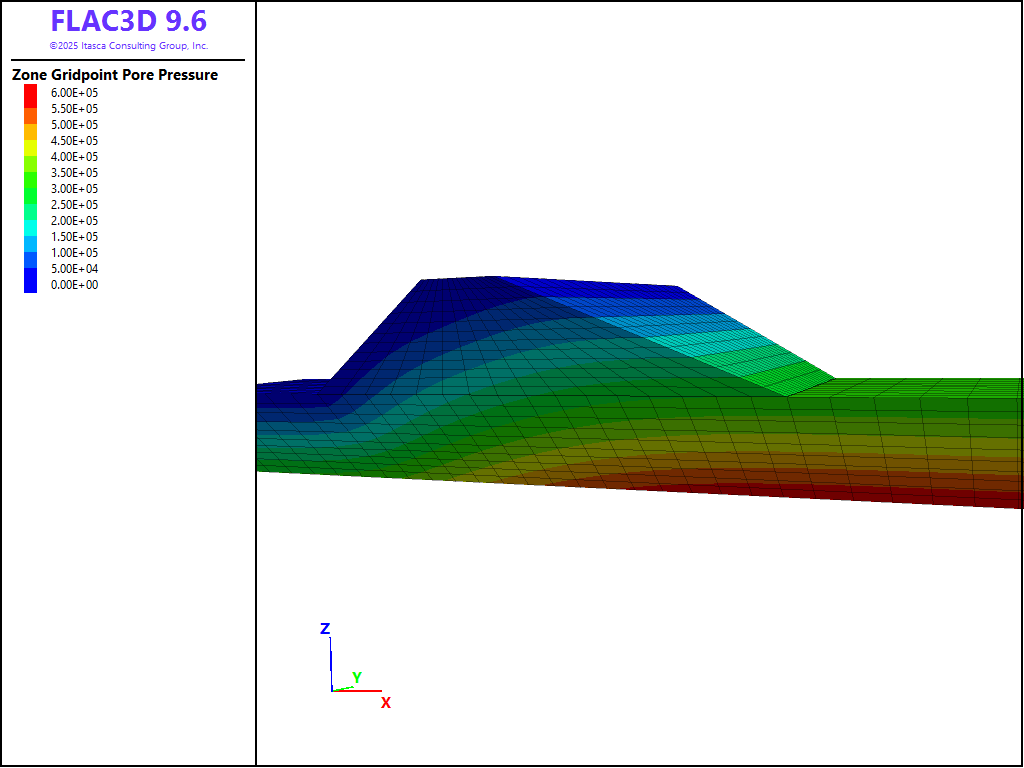Image resolution: width=1024 pixels, height=768 pixels.
Task: Click the FLAC3D 9.6 title text
Action: [x=129, y=21]
